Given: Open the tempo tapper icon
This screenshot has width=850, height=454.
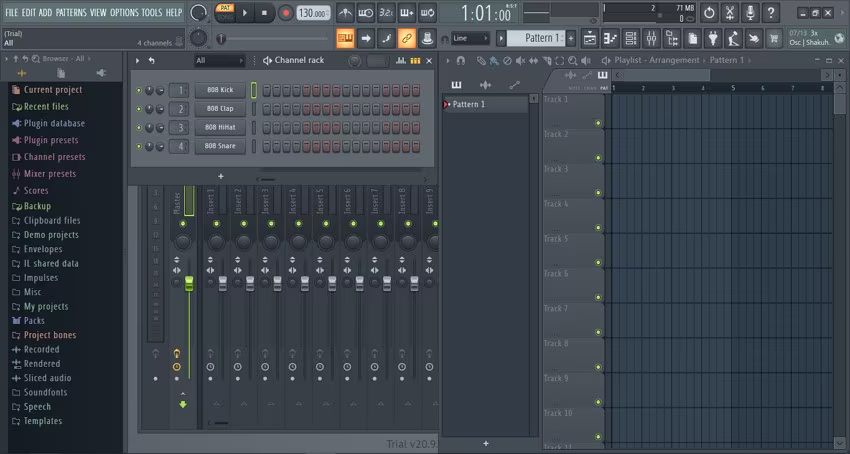Looking at the screenshot, I should pos(733,38).
